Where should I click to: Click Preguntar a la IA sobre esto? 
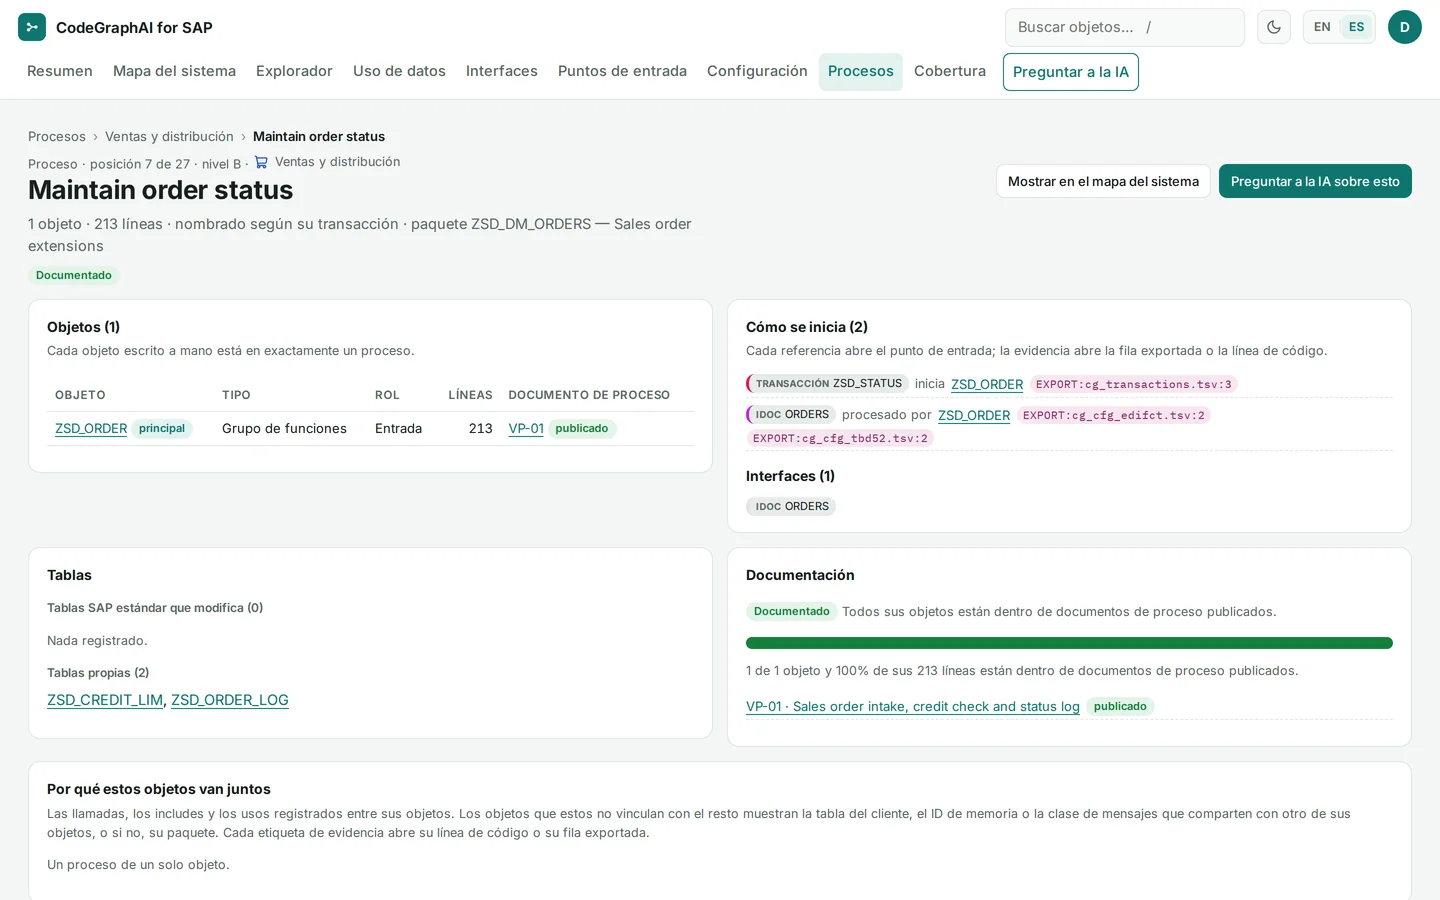point(1315,181)
